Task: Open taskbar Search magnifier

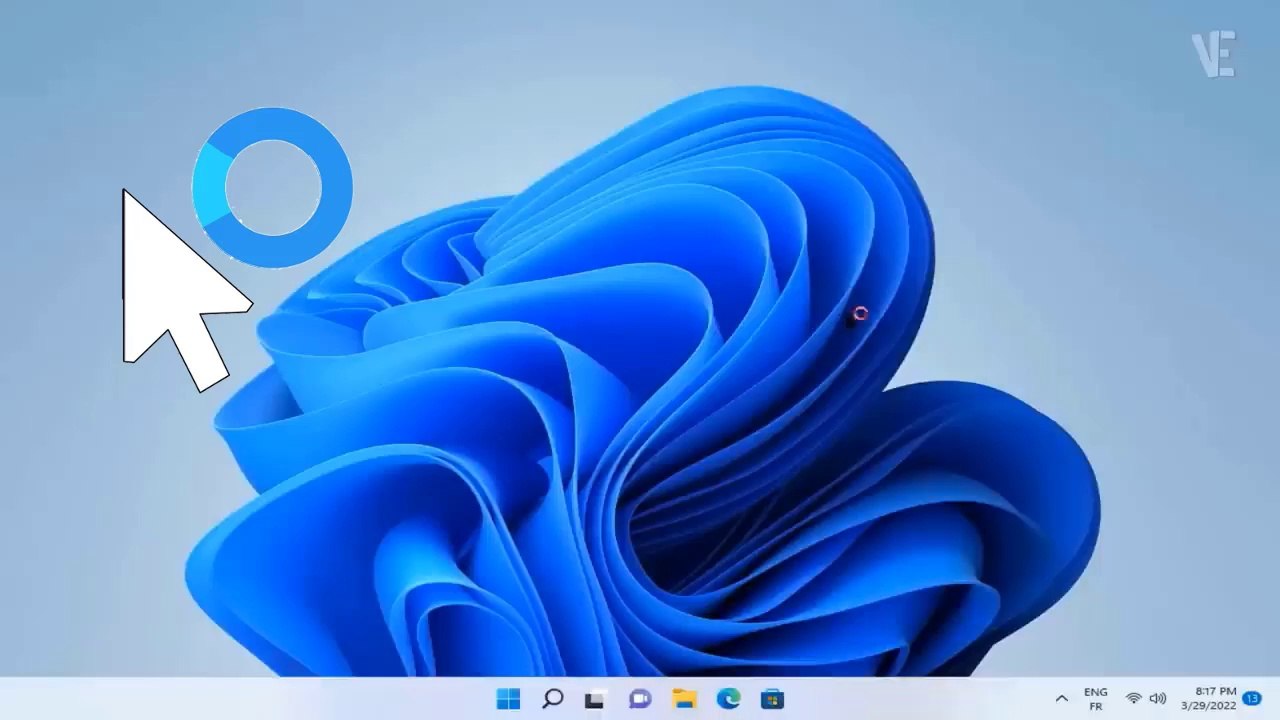Action: pyautogui.click(x=552, y=698)
